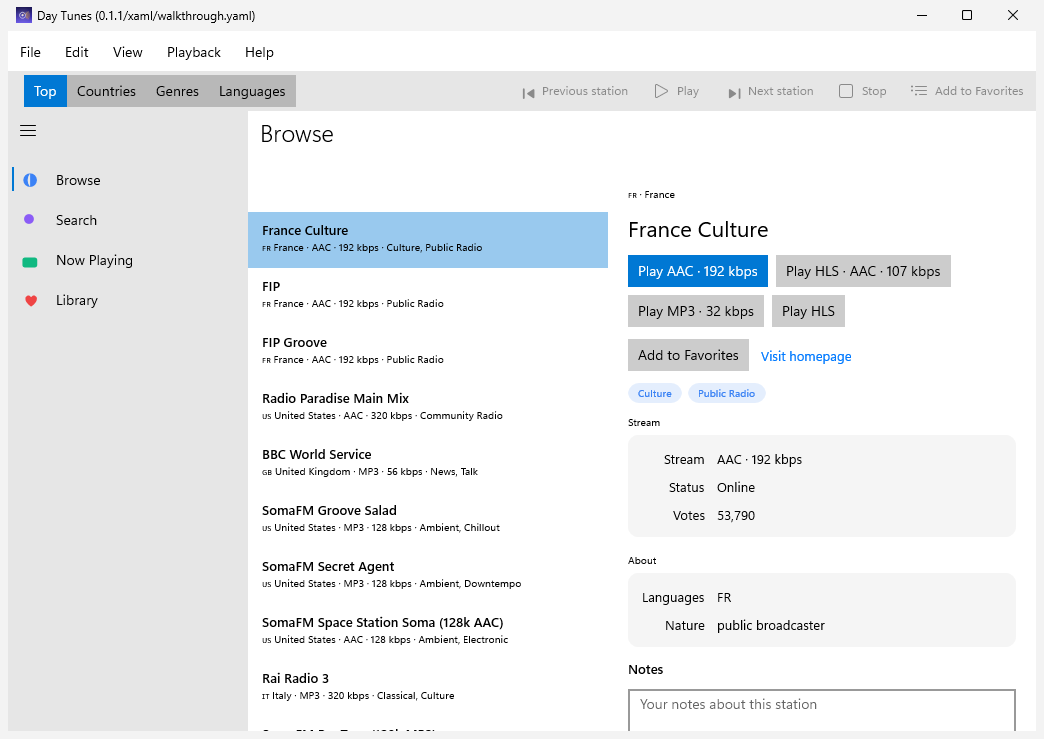Open the File menu
This screenshot has width=1044, height=739.
point(31,52)
